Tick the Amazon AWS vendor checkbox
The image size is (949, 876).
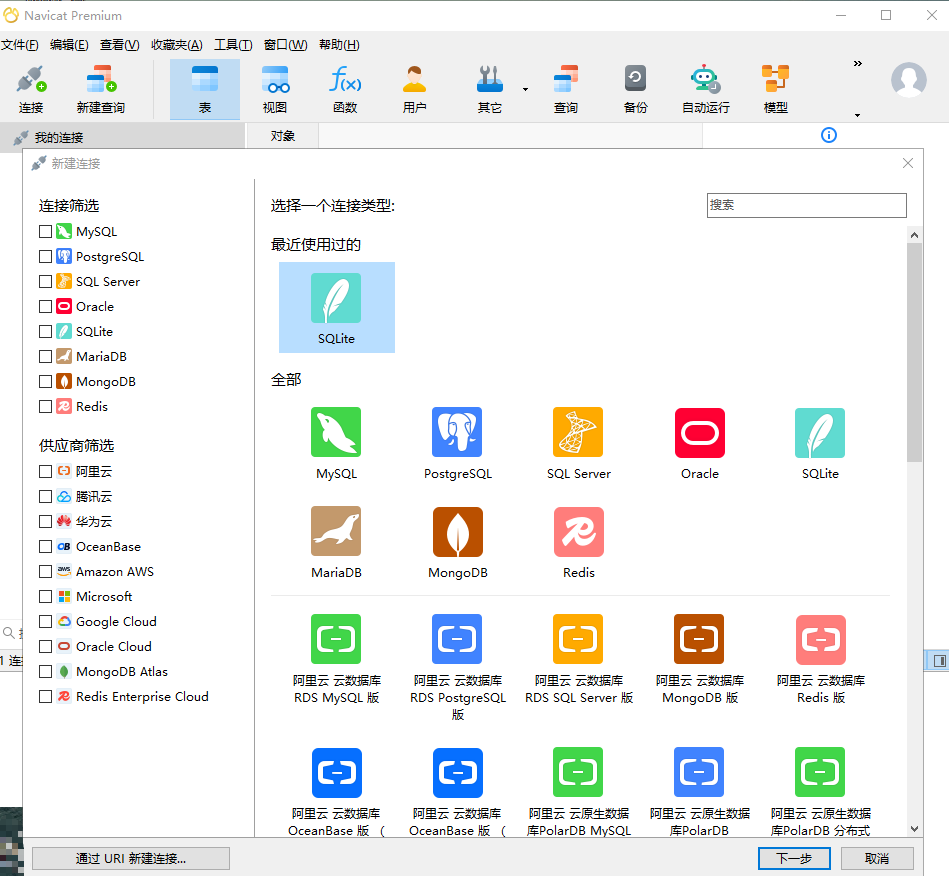coord(45,571)
